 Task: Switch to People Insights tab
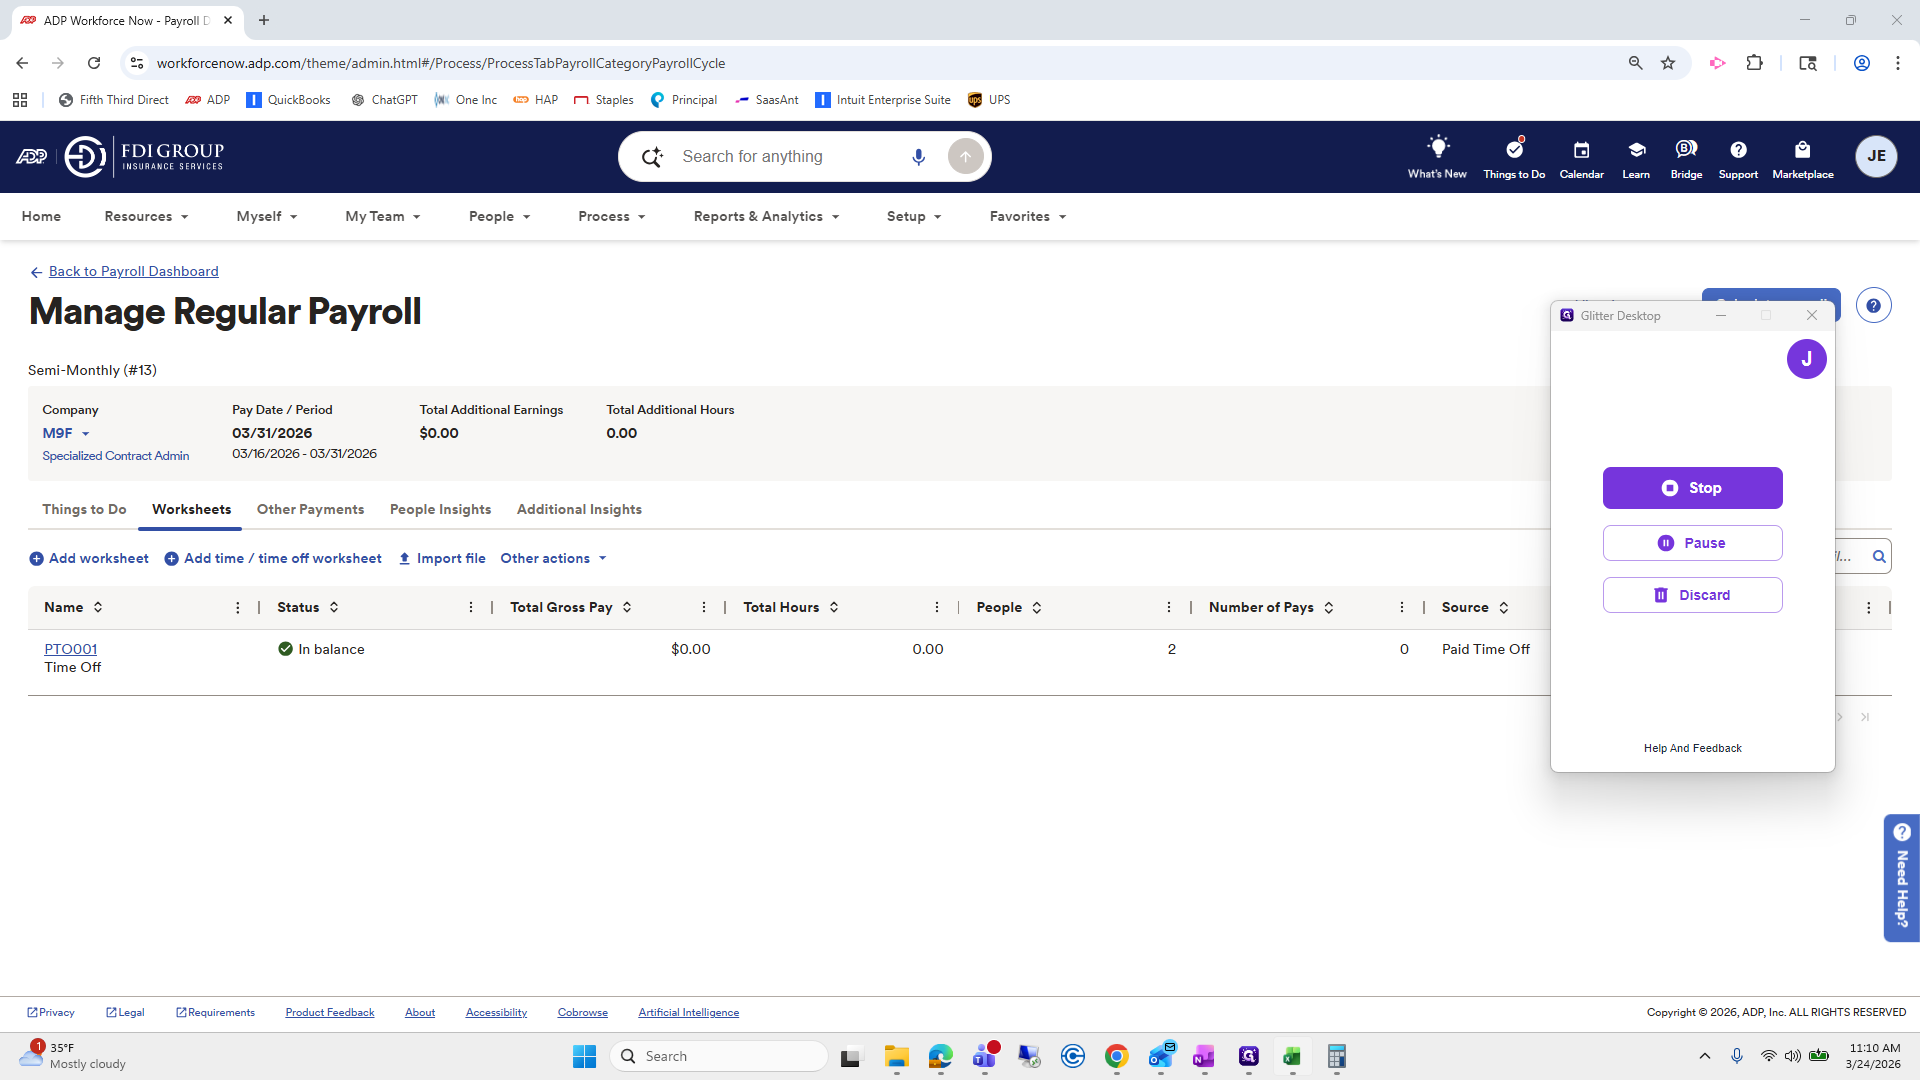[x=440, y=510]
